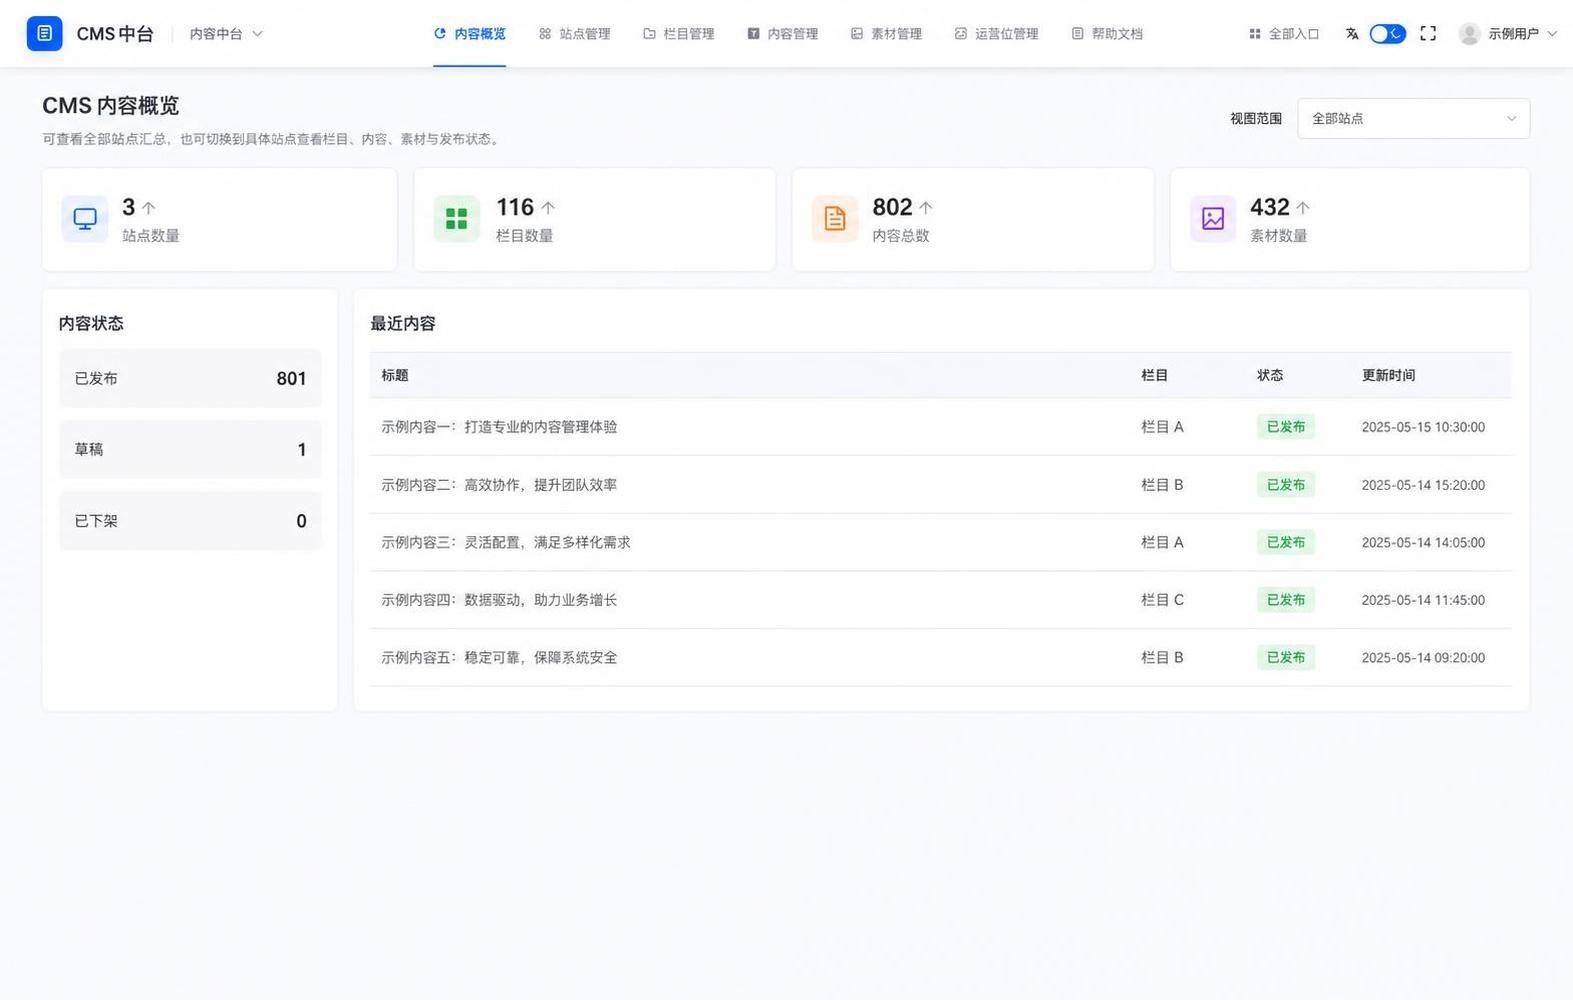Click the timestamp 2025-05-15 10:30:00
The height and width of the screenshot is (1000, 1573).
click(x=1423, y=427)
